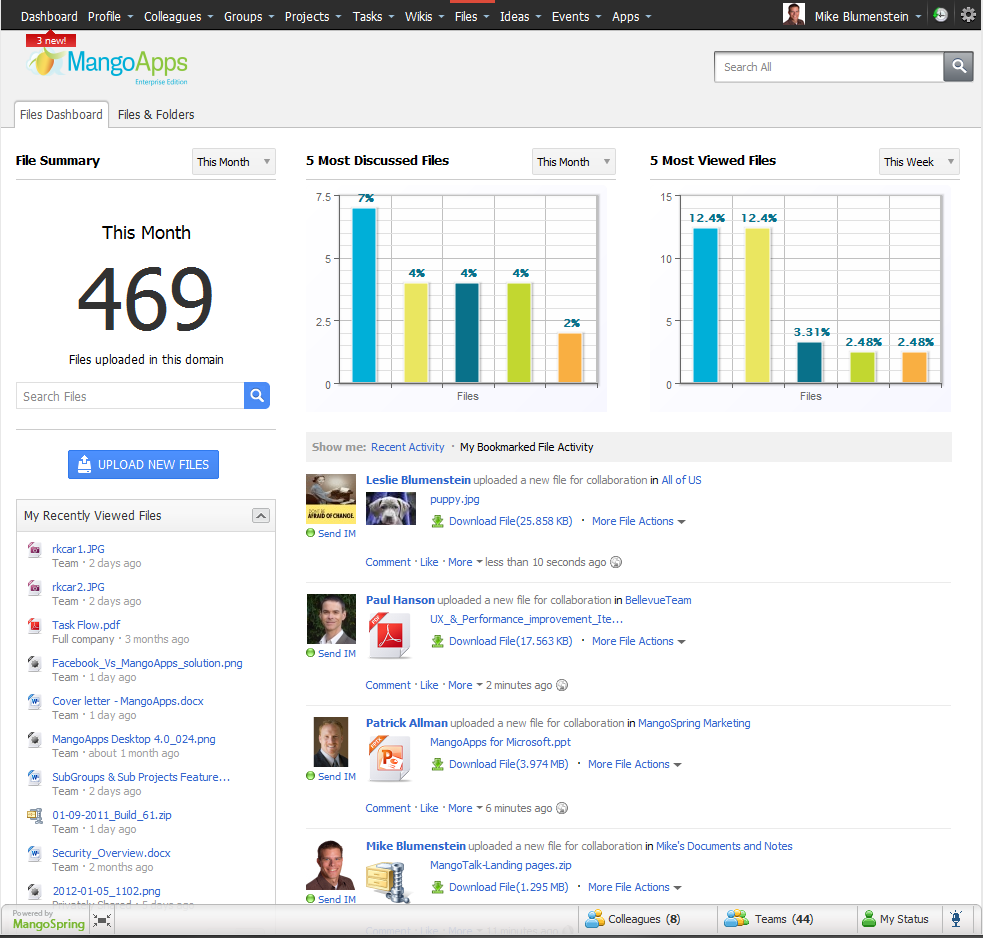Open the puppy.jpg file link

[x=455, y=500]
